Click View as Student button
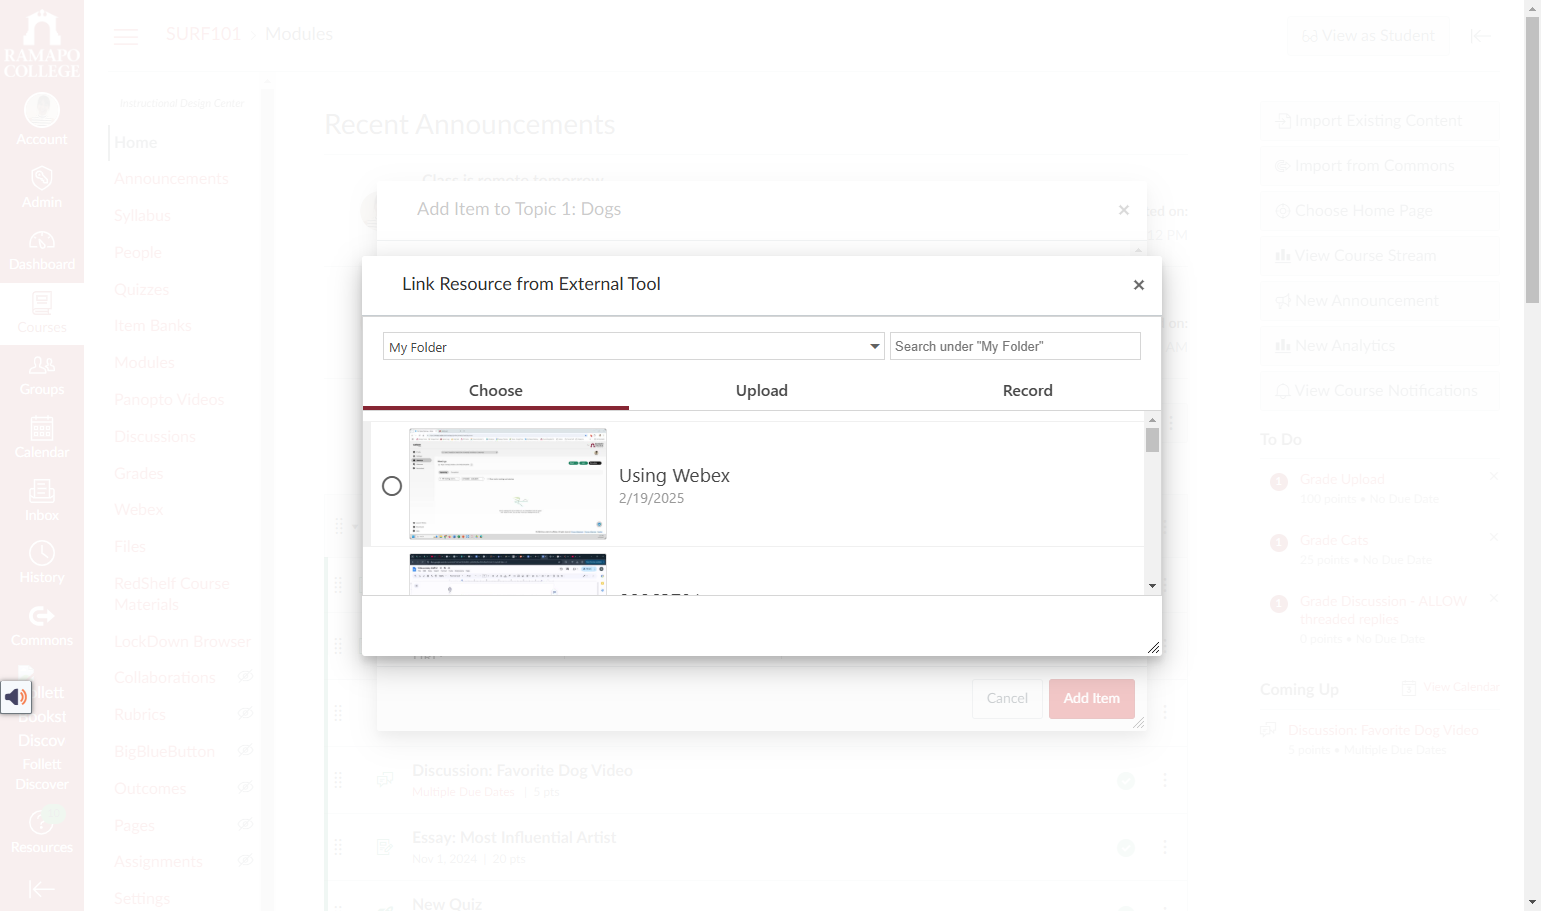The image size is (1541, 911). tap(1368, 36)
